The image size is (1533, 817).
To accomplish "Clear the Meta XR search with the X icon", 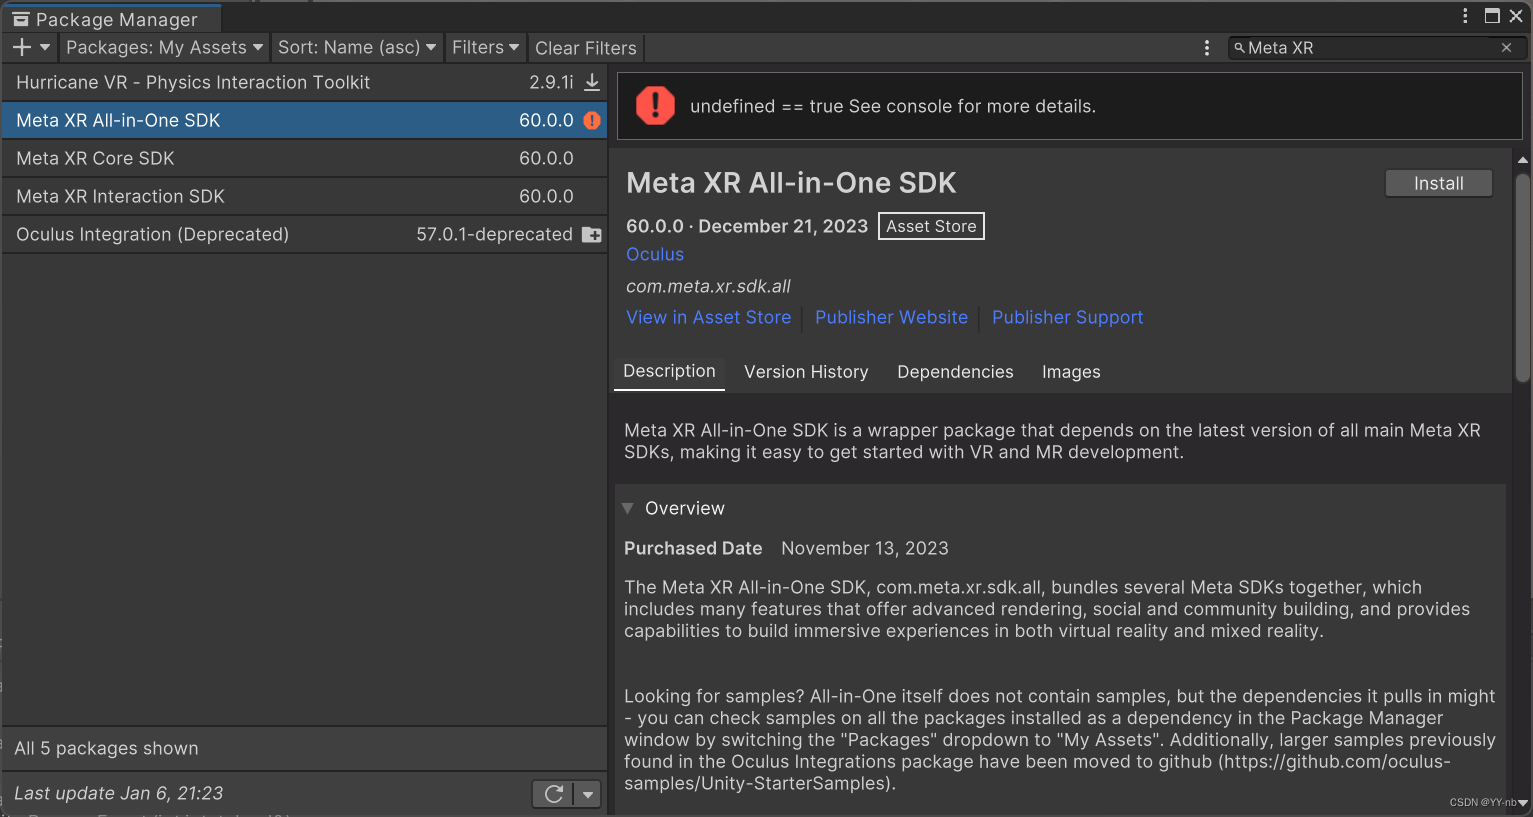I will click(1506, 47).
